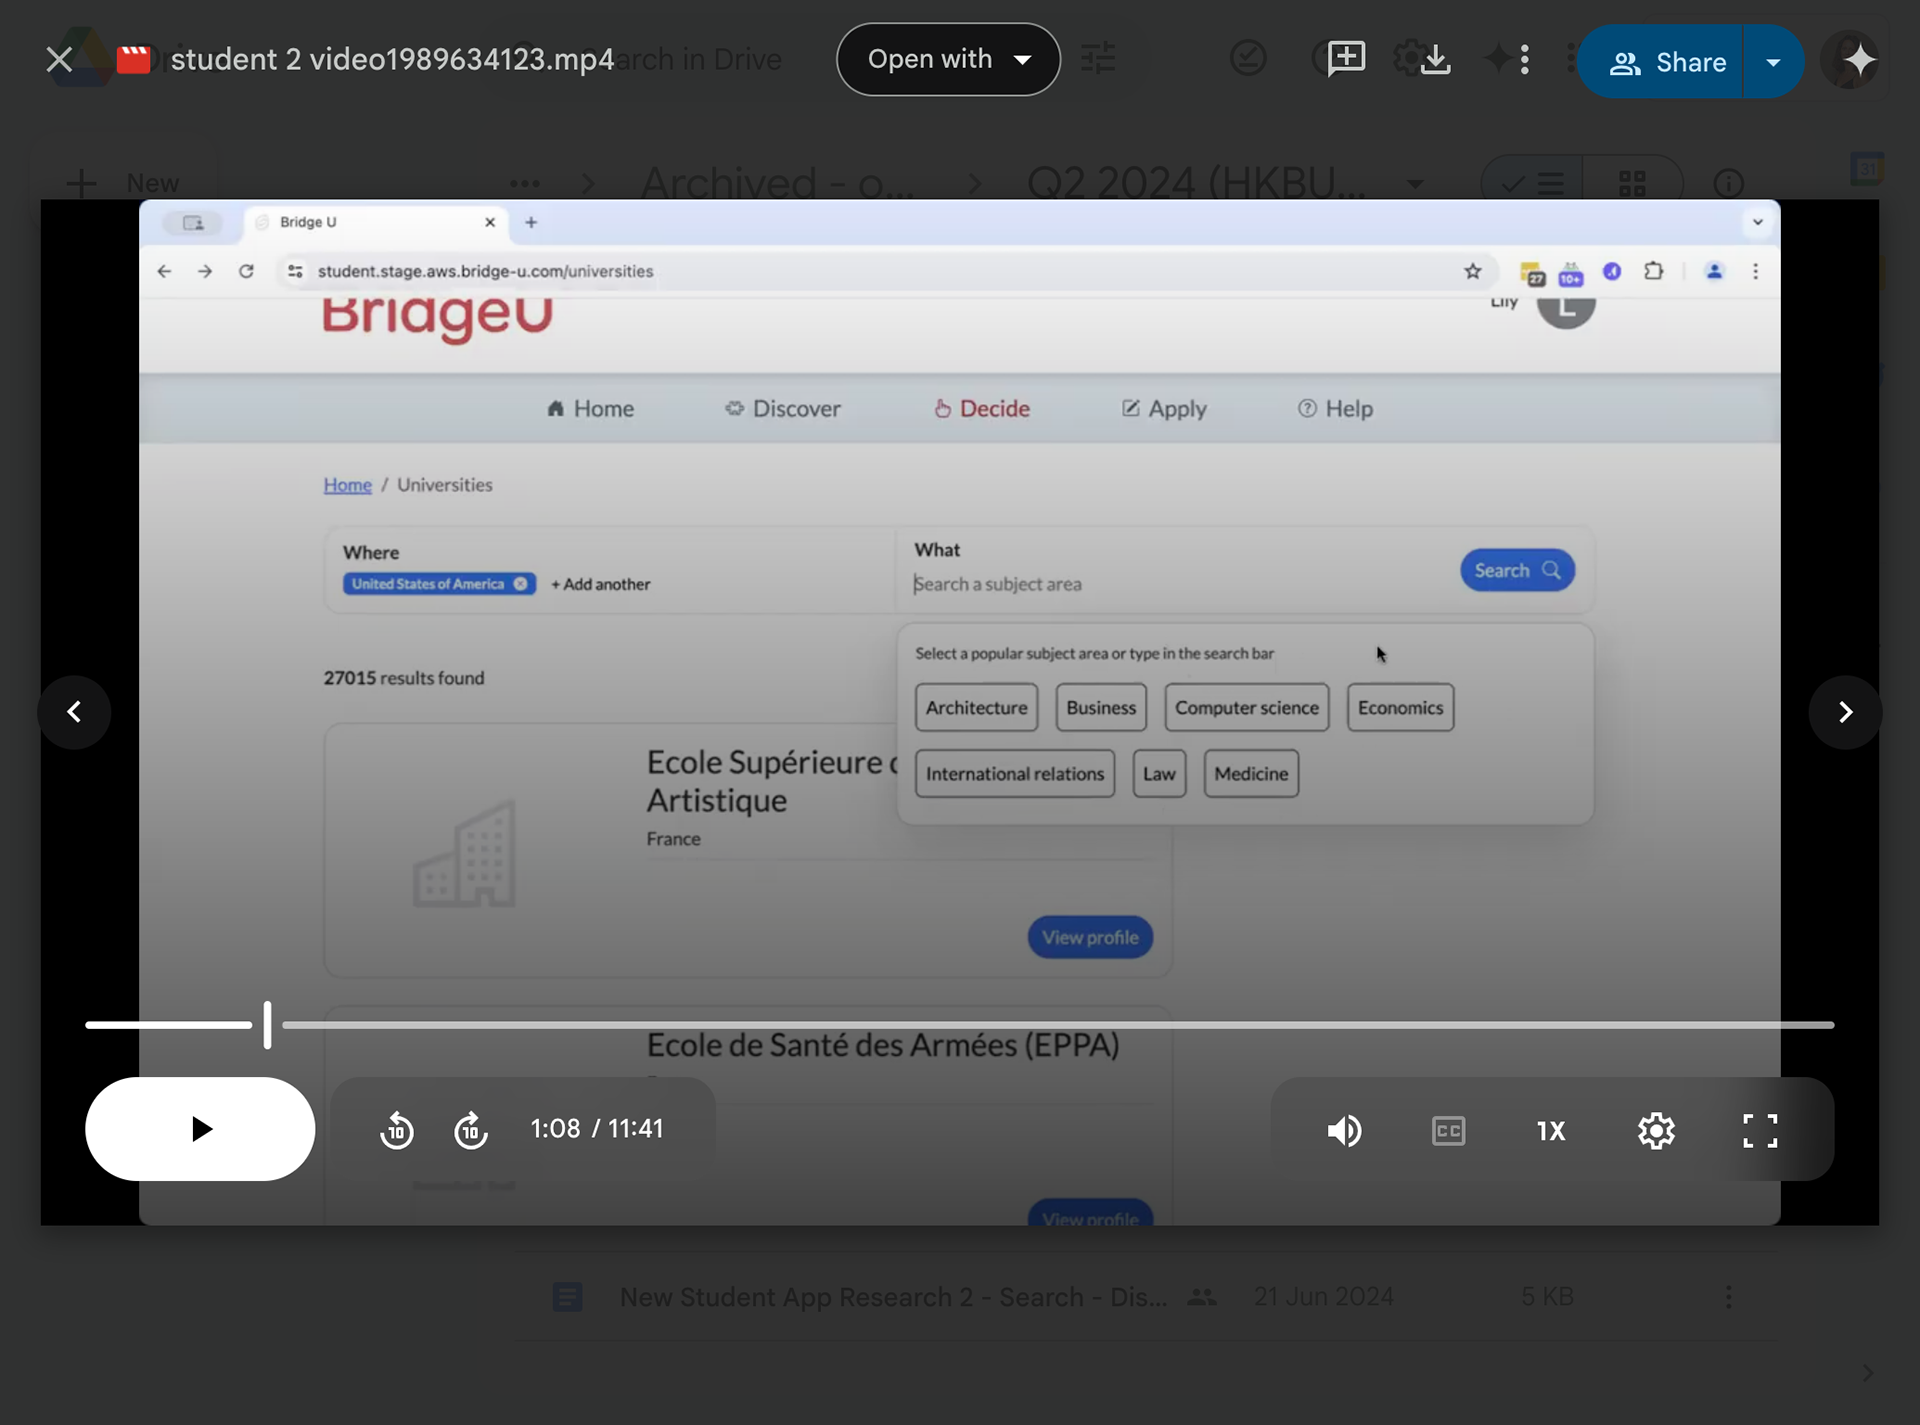1920x1425 pixels.
Task: Open the Home breadcrumb link
Action: tap(347, 485)
